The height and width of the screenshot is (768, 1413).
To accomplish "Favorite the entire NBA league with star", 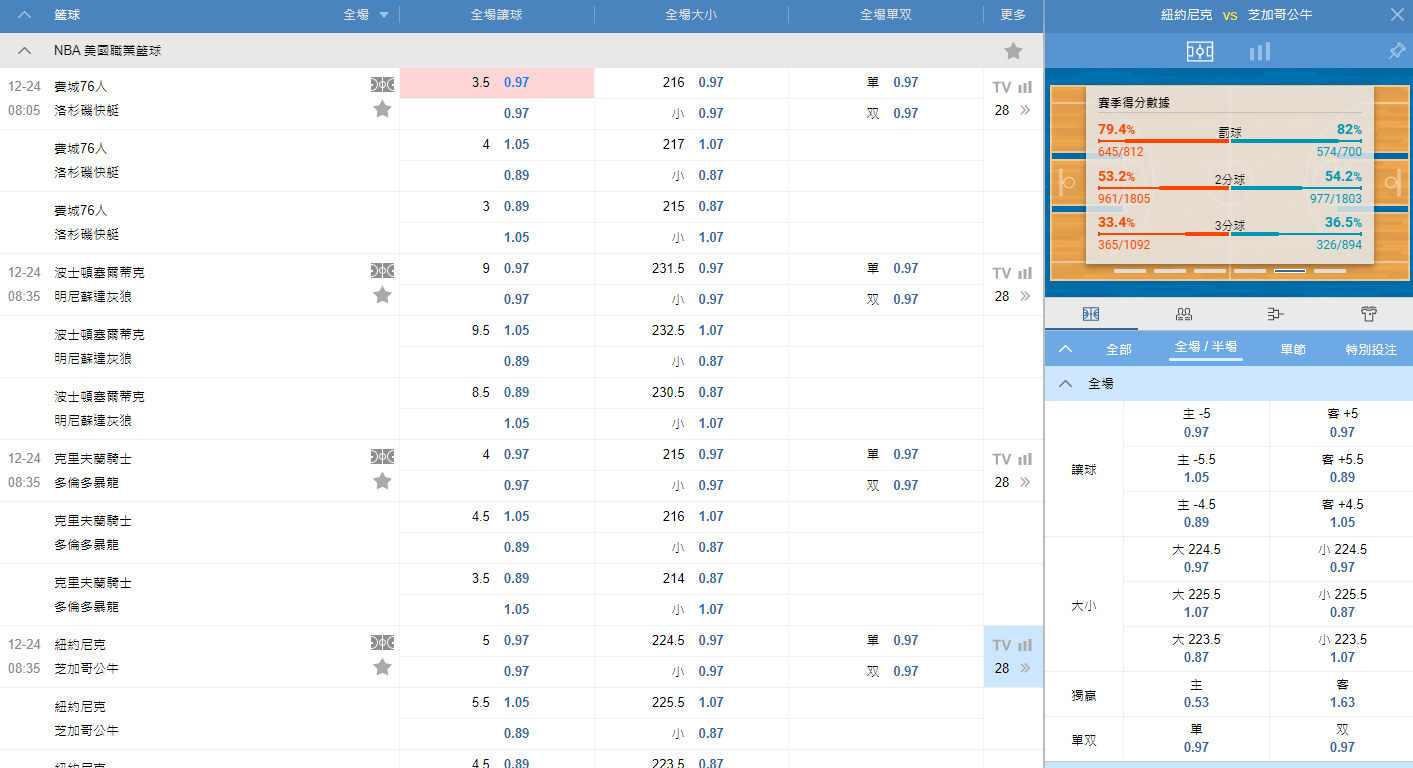I will pyautogui.click(x=1013, y=51).
